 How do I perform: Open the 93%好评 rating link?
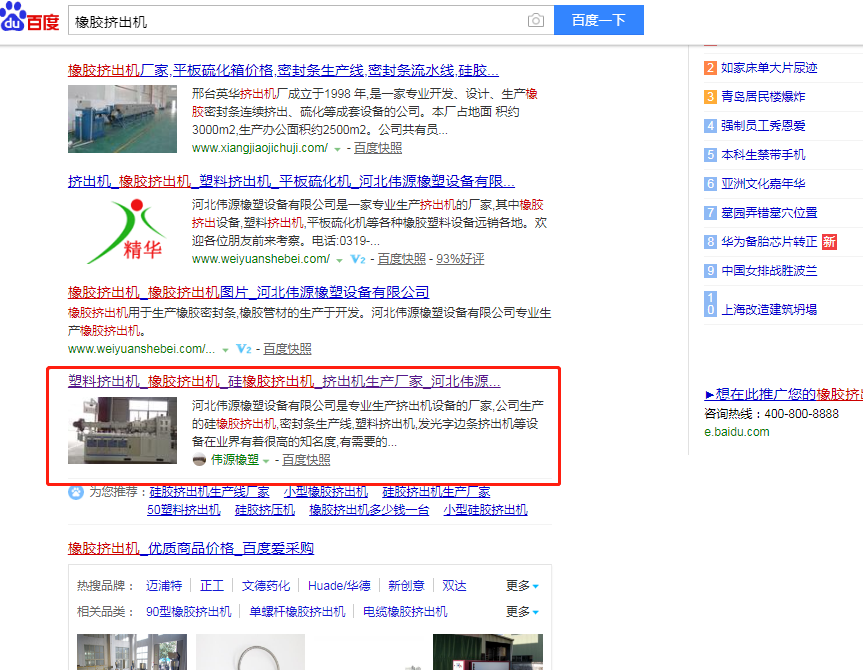pos(460,259)
